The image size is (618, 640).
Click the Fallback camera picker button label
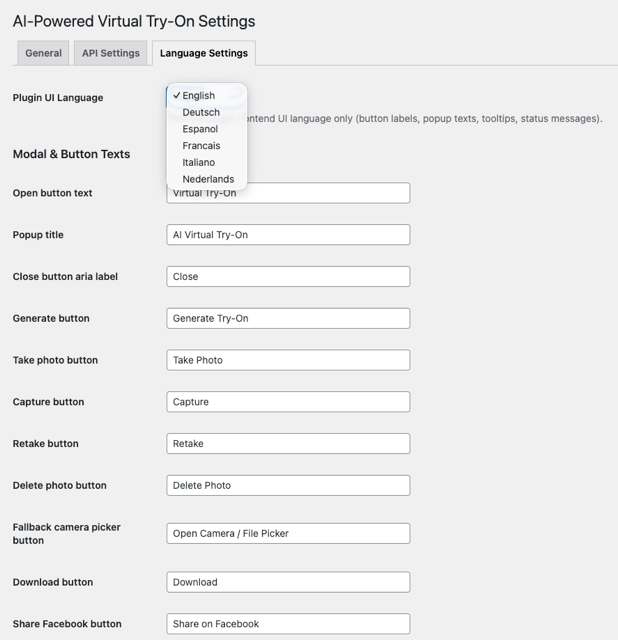coord(67,534)
